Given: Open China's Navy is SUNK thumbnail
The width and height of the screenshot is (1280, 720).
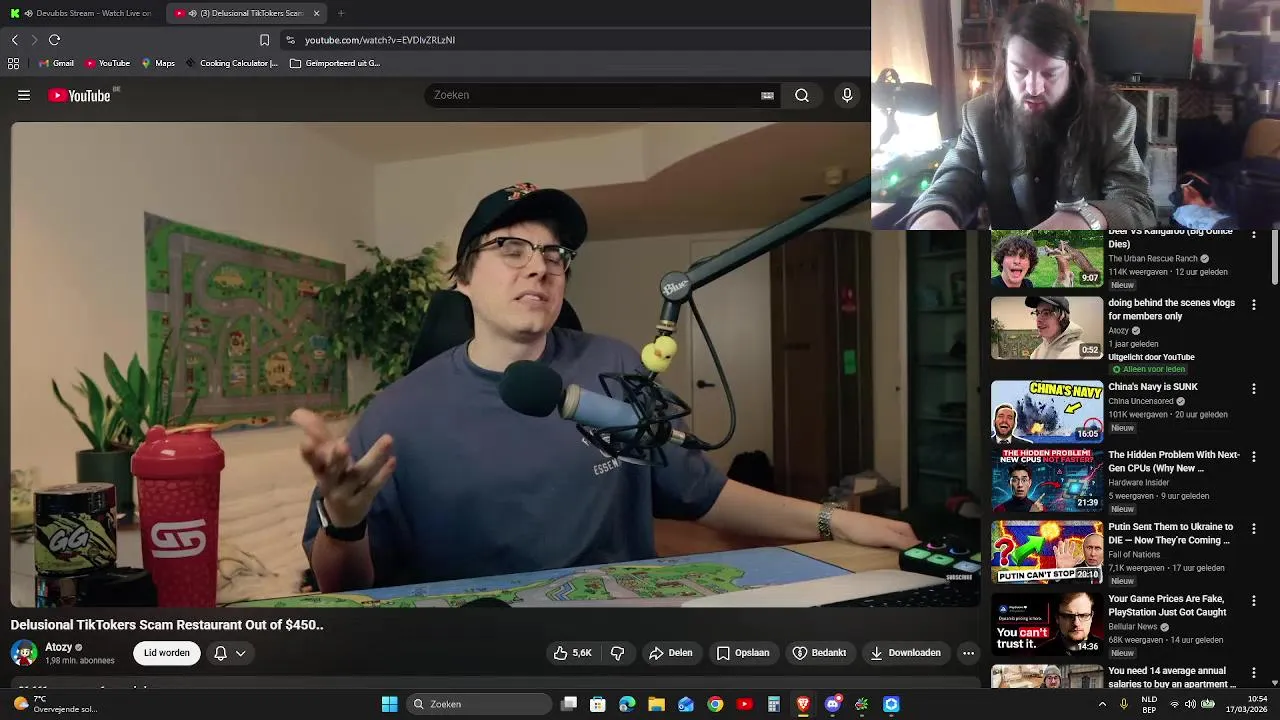Looking at the screenshot, I should coord(1047,412).
